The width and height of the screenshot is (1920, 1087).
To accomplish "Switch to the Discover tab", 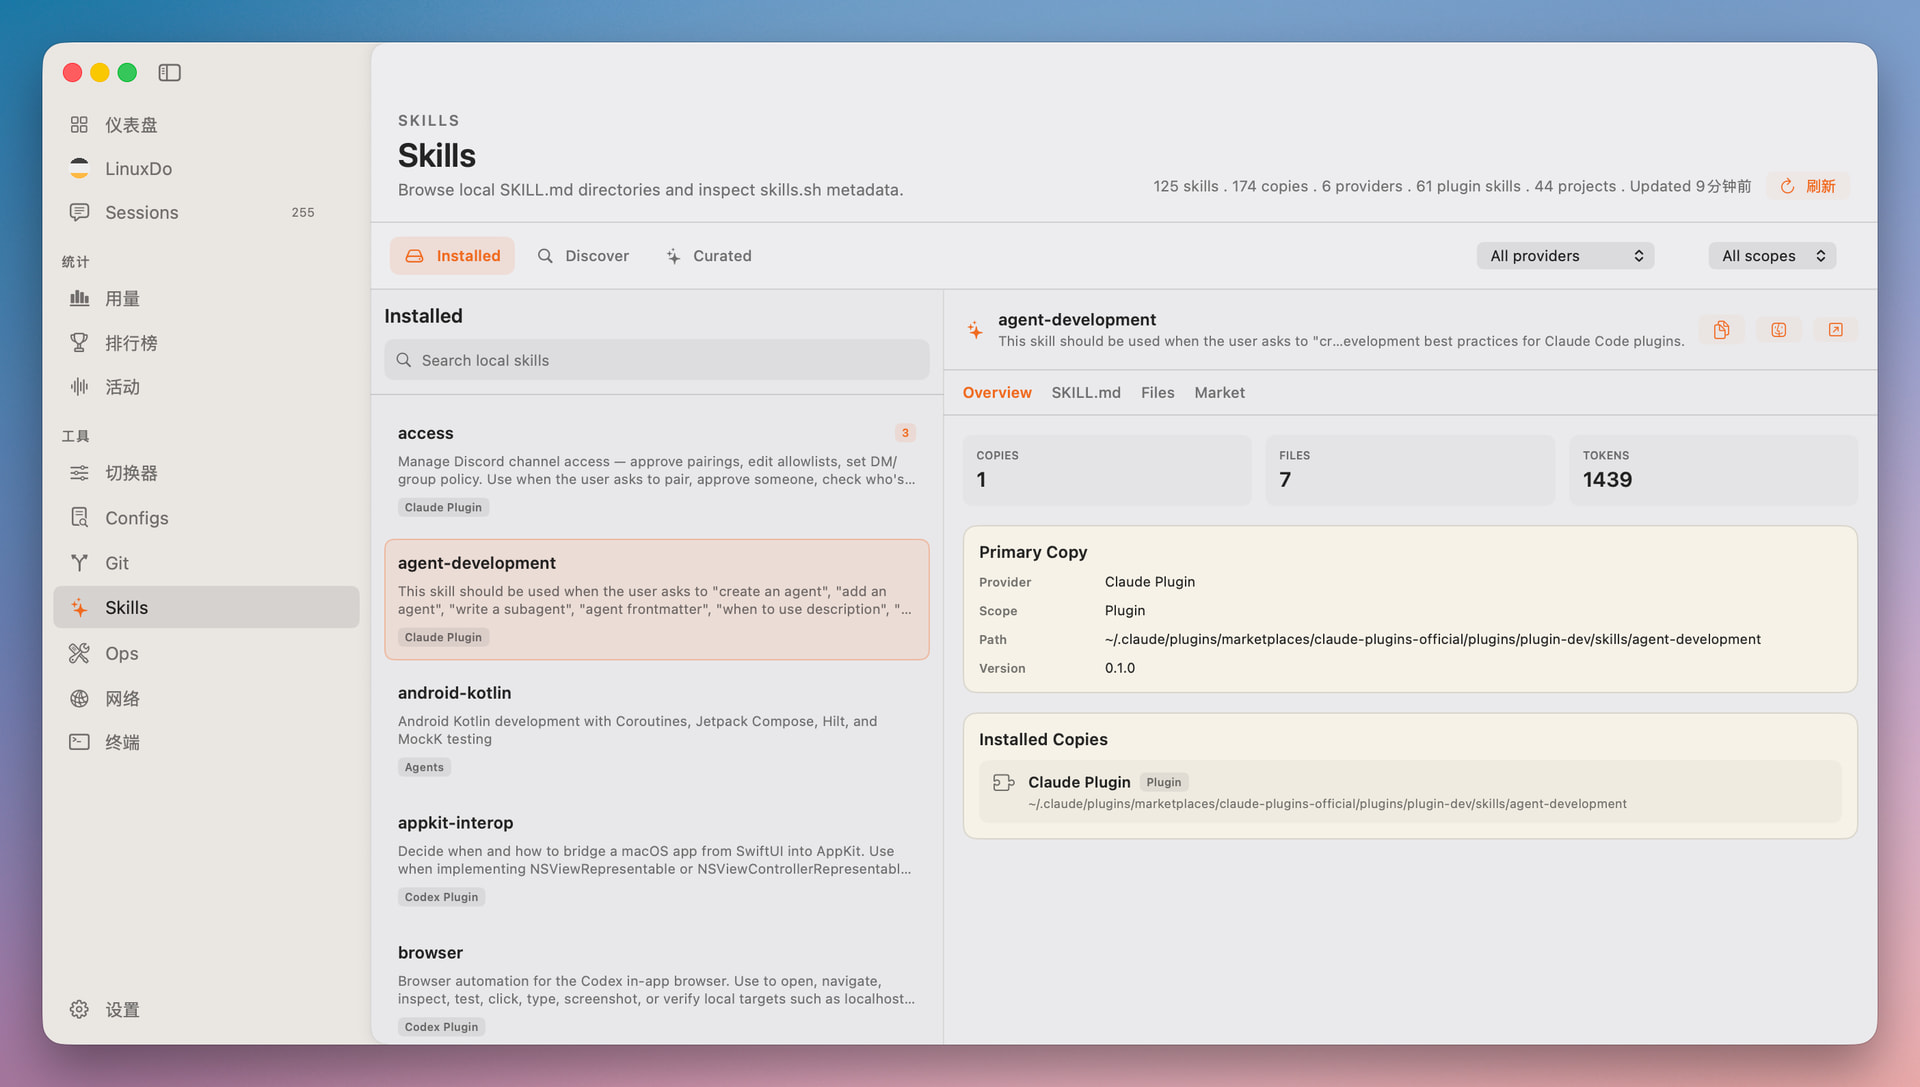I will click(583, 256).
